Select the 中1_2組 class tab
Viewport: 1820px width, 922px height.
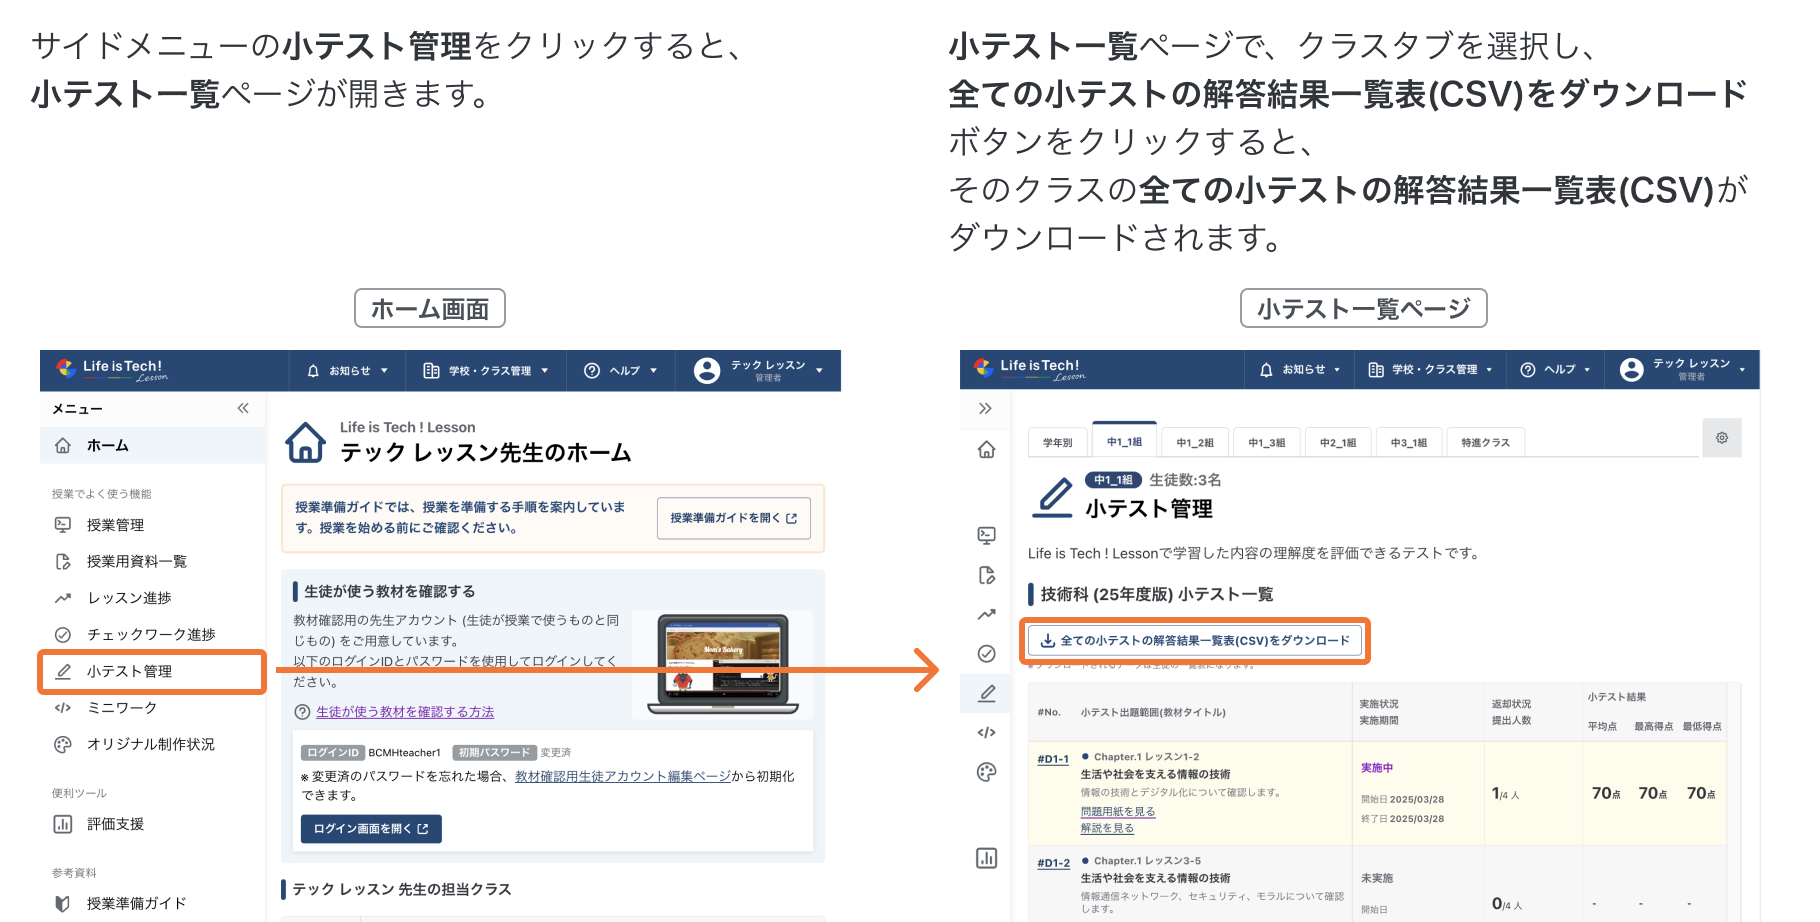click(1194, 442)
